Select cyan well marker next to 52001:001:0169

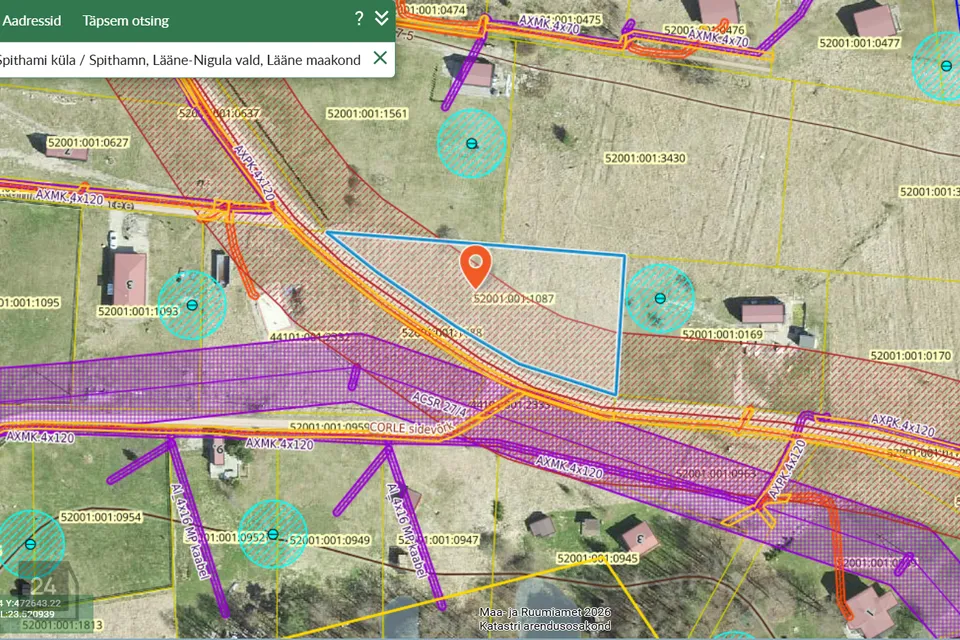coord(660,298)
